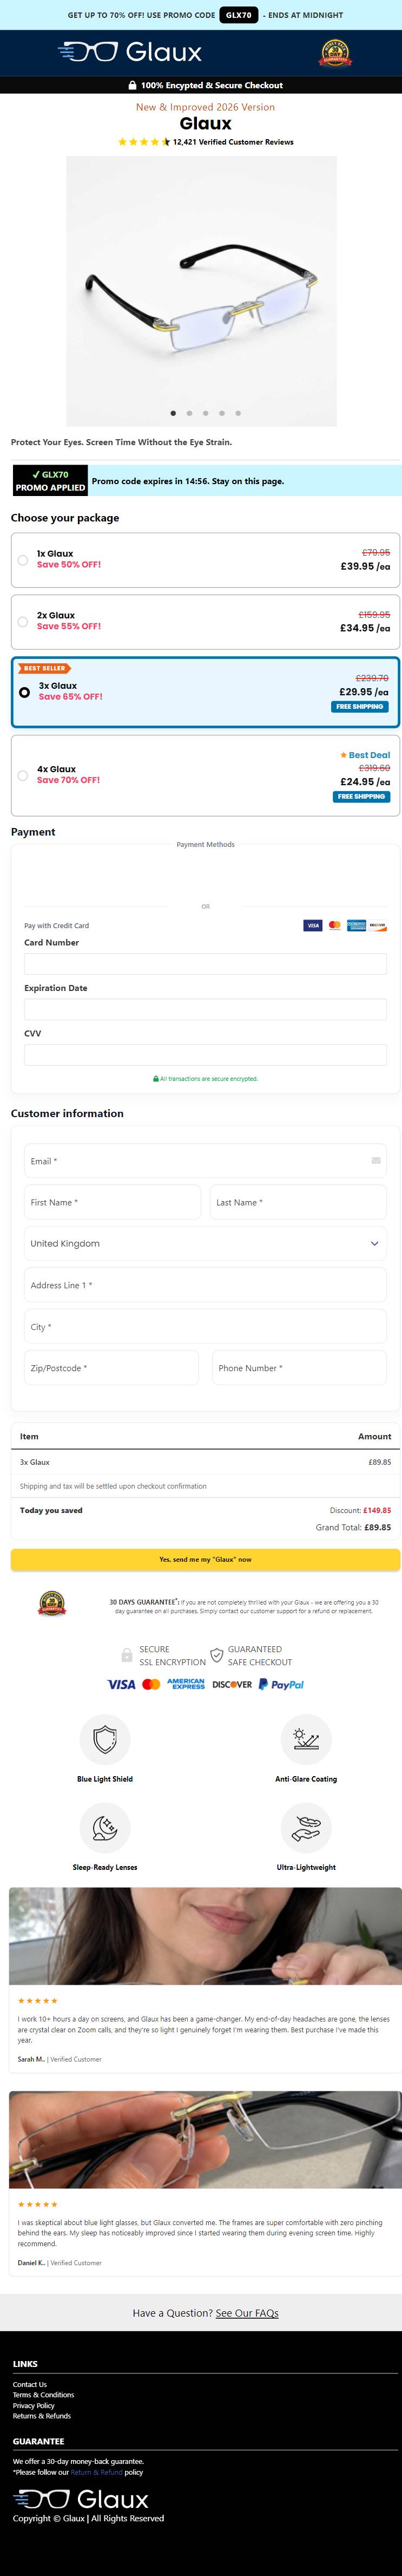Click the Discount £149.85 value
Screen dimensions: 402x2576
pyautogui.click(x=377, y=1511)
